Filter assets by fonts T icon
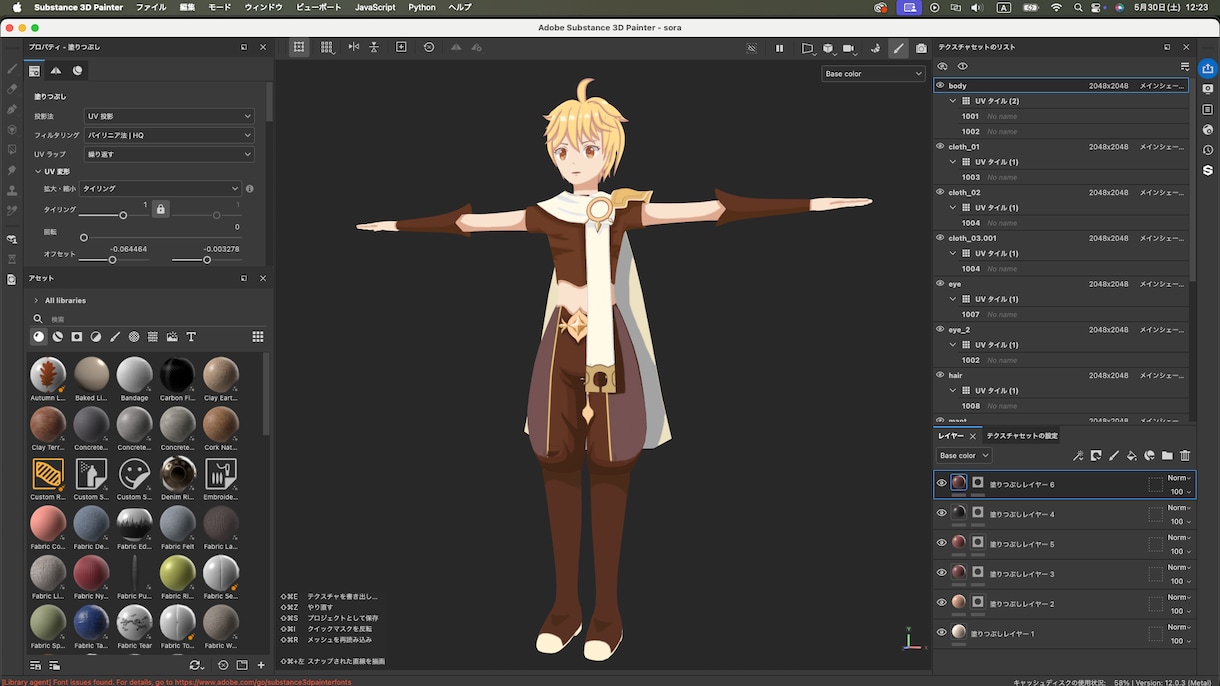 click(191, 337)
